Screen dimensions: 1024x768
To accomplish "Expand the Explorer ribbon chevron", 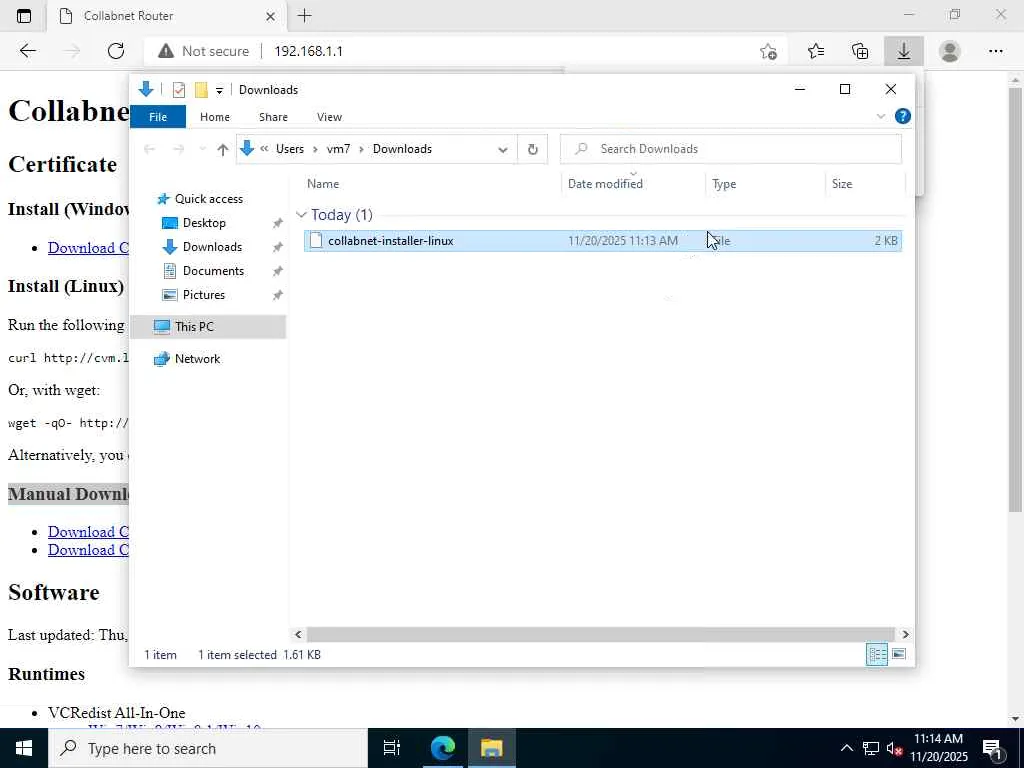I will tap(880, 116).
